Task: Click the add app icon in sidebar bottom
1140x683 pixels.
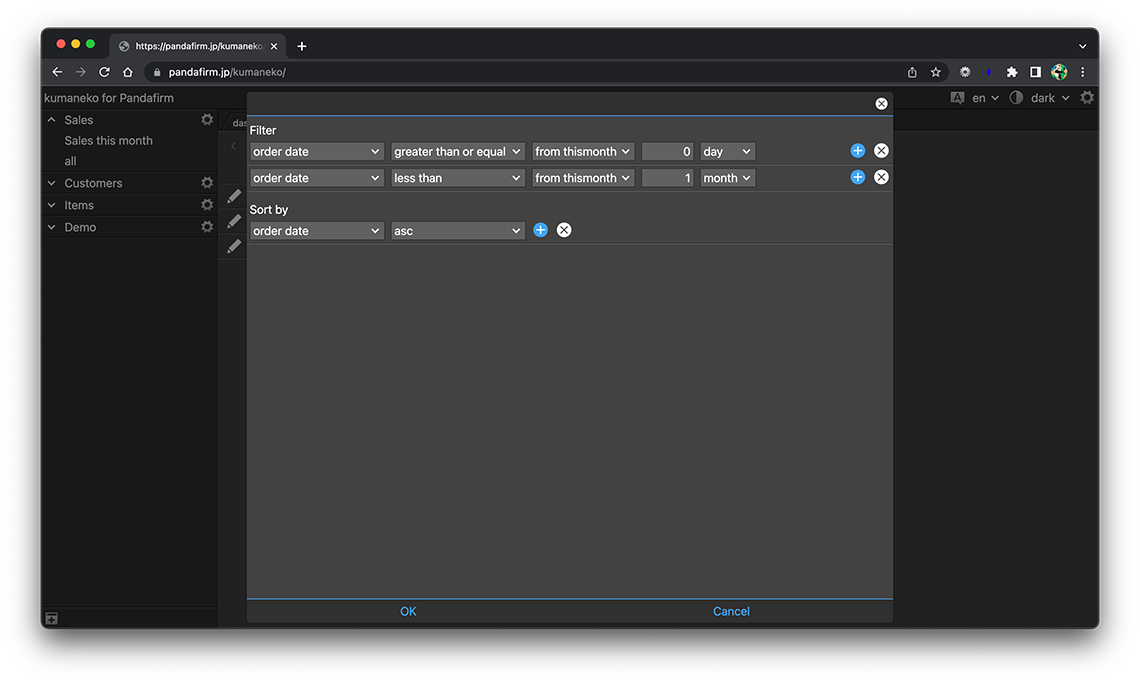Action: pyautogui.click(x=52, y=619)
